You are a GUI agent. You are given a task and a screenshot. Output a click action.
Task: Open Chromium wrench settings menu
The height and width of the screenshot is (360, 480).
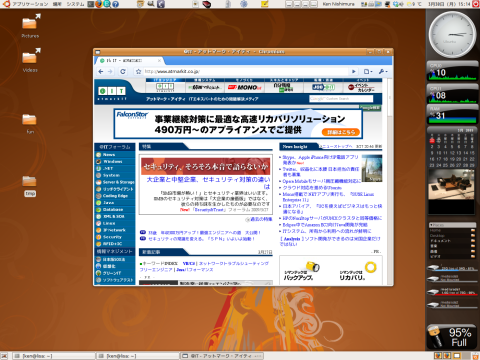tap(383, 71)
